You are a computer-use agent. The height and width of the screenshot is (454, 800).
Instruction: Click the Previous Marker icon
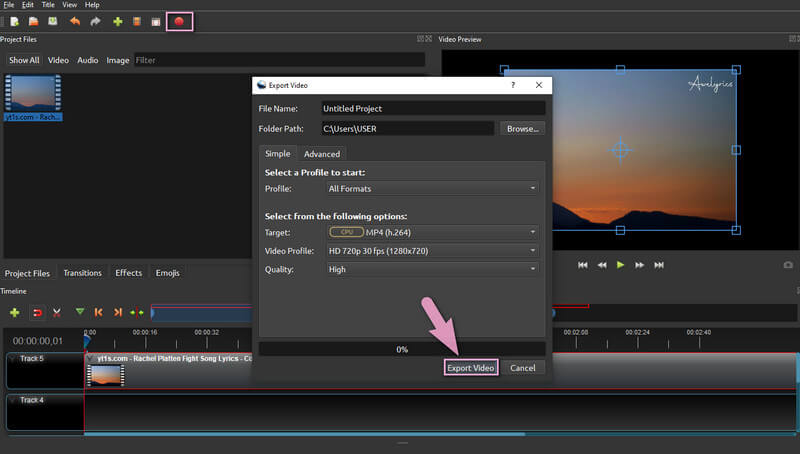(x=98, y=312)
